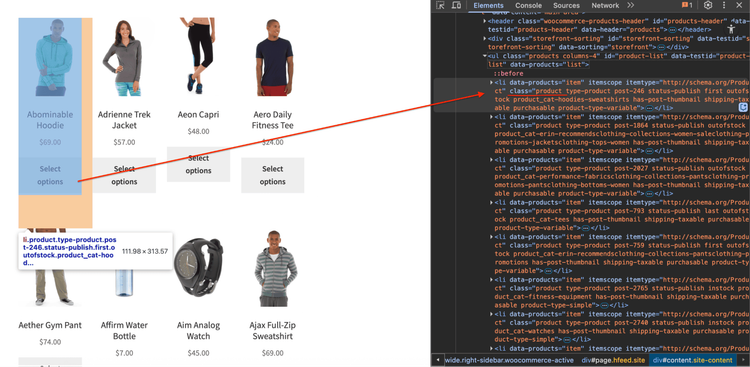Click Select options under Aero Daily Fitness Tee
750x367 pixels.
(273, 175)
